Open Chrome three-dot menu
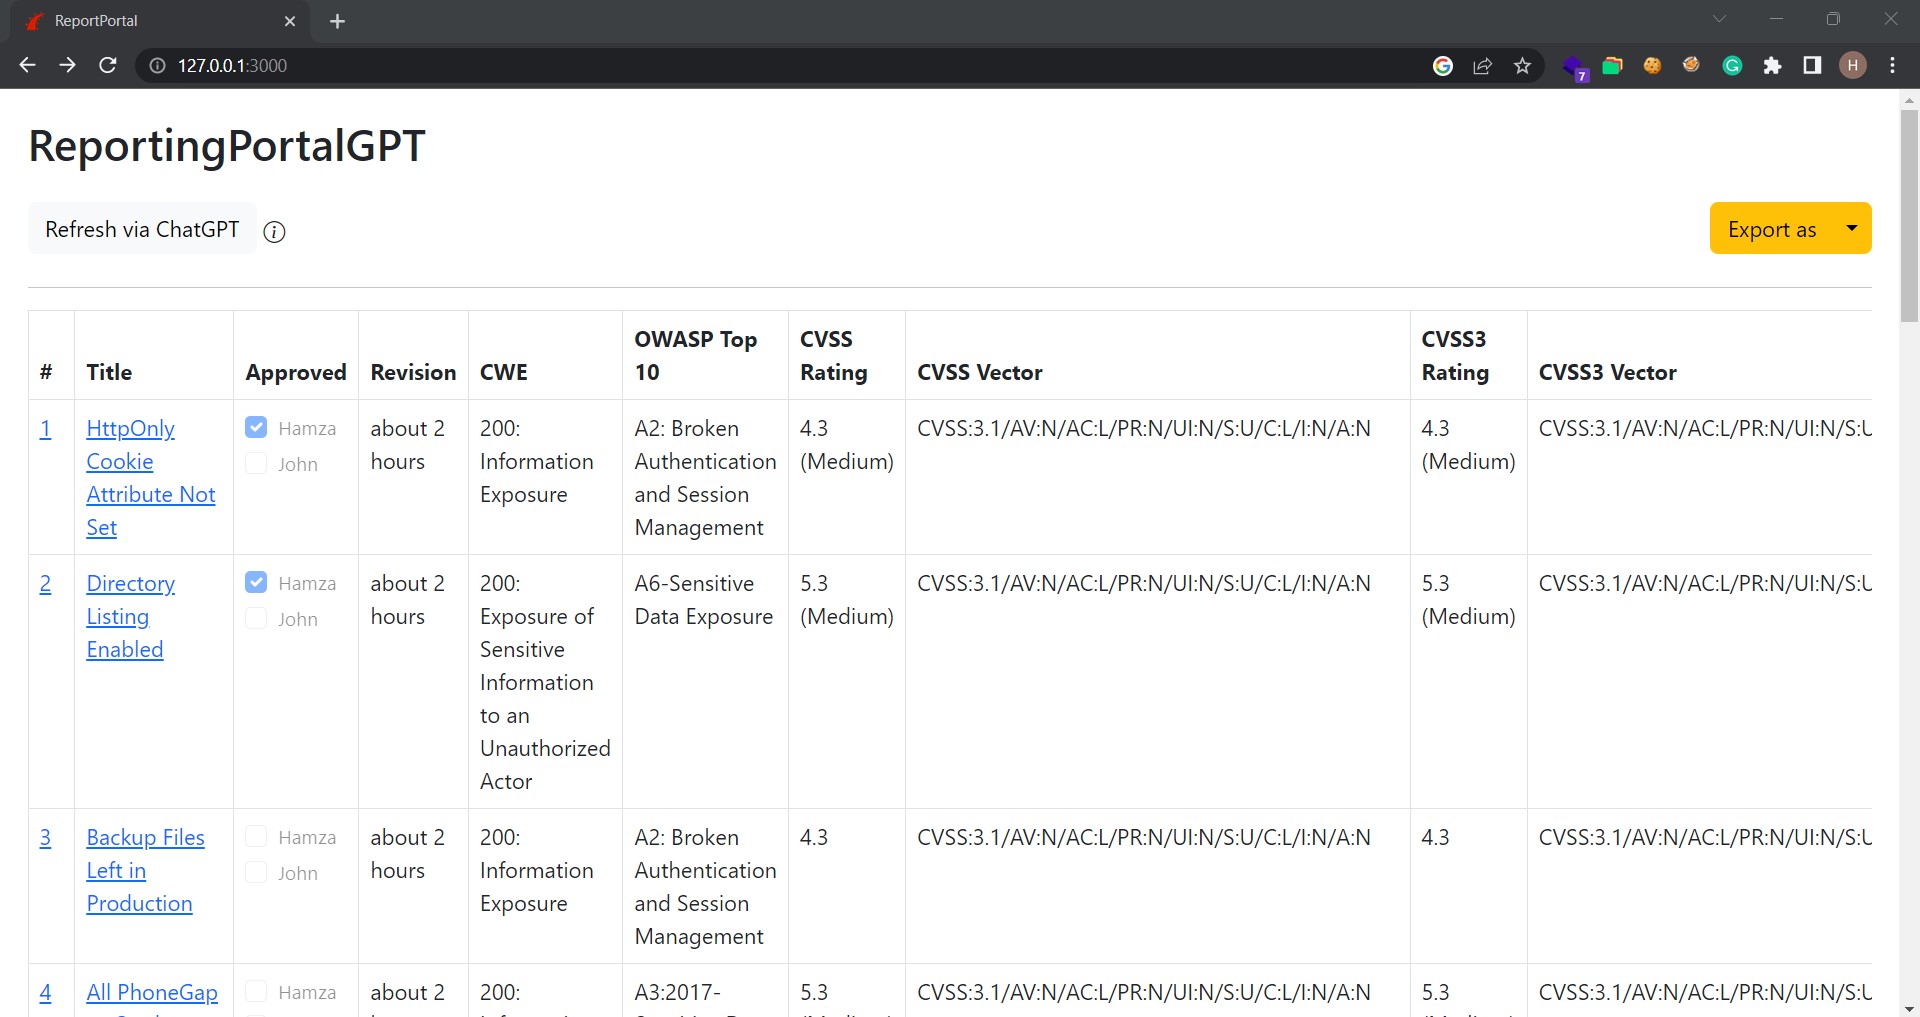Screen dimensions: 1920x1017 pyautogui.click(x=1892, y=65)
